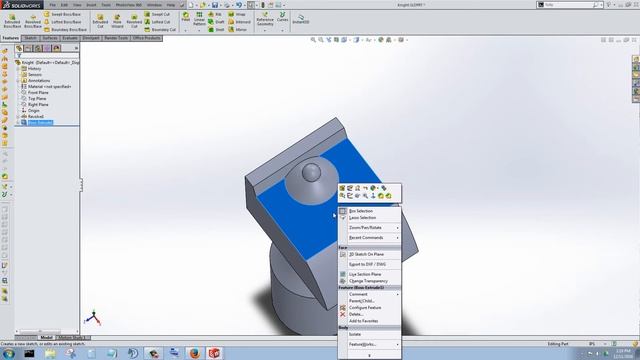This screenshot has height=360, width=640.
Task: Expand the Feature works submenu
Action: 369,344
